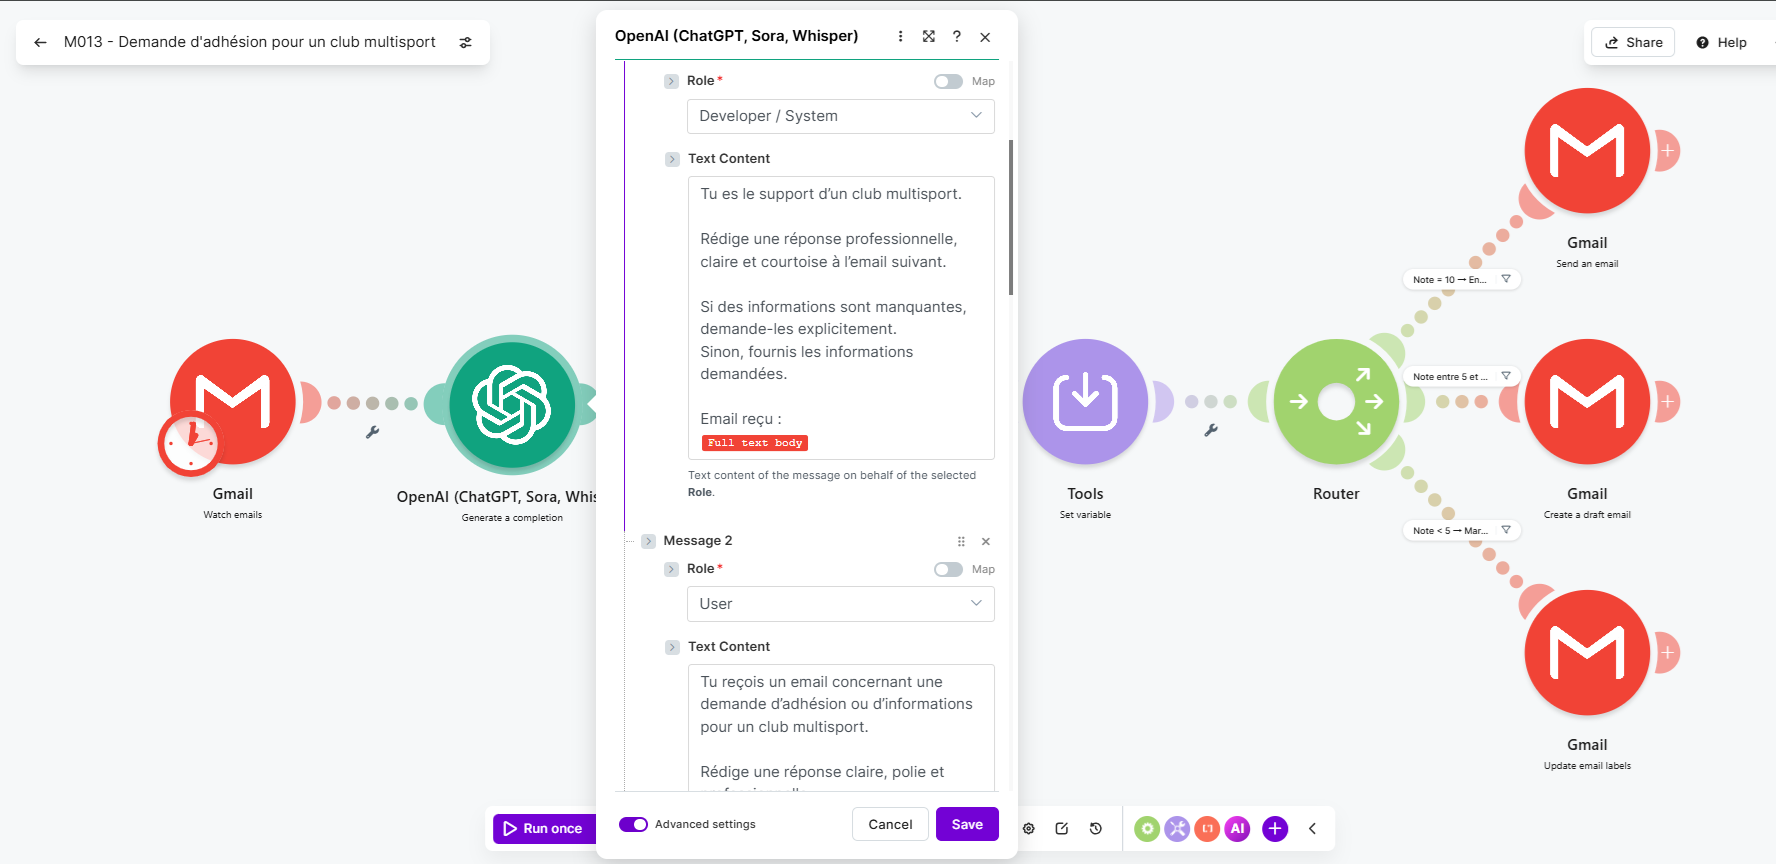Open the Help menu
The height and width of the screenshot is (864, 1776).
click(x=1721, y=42)
